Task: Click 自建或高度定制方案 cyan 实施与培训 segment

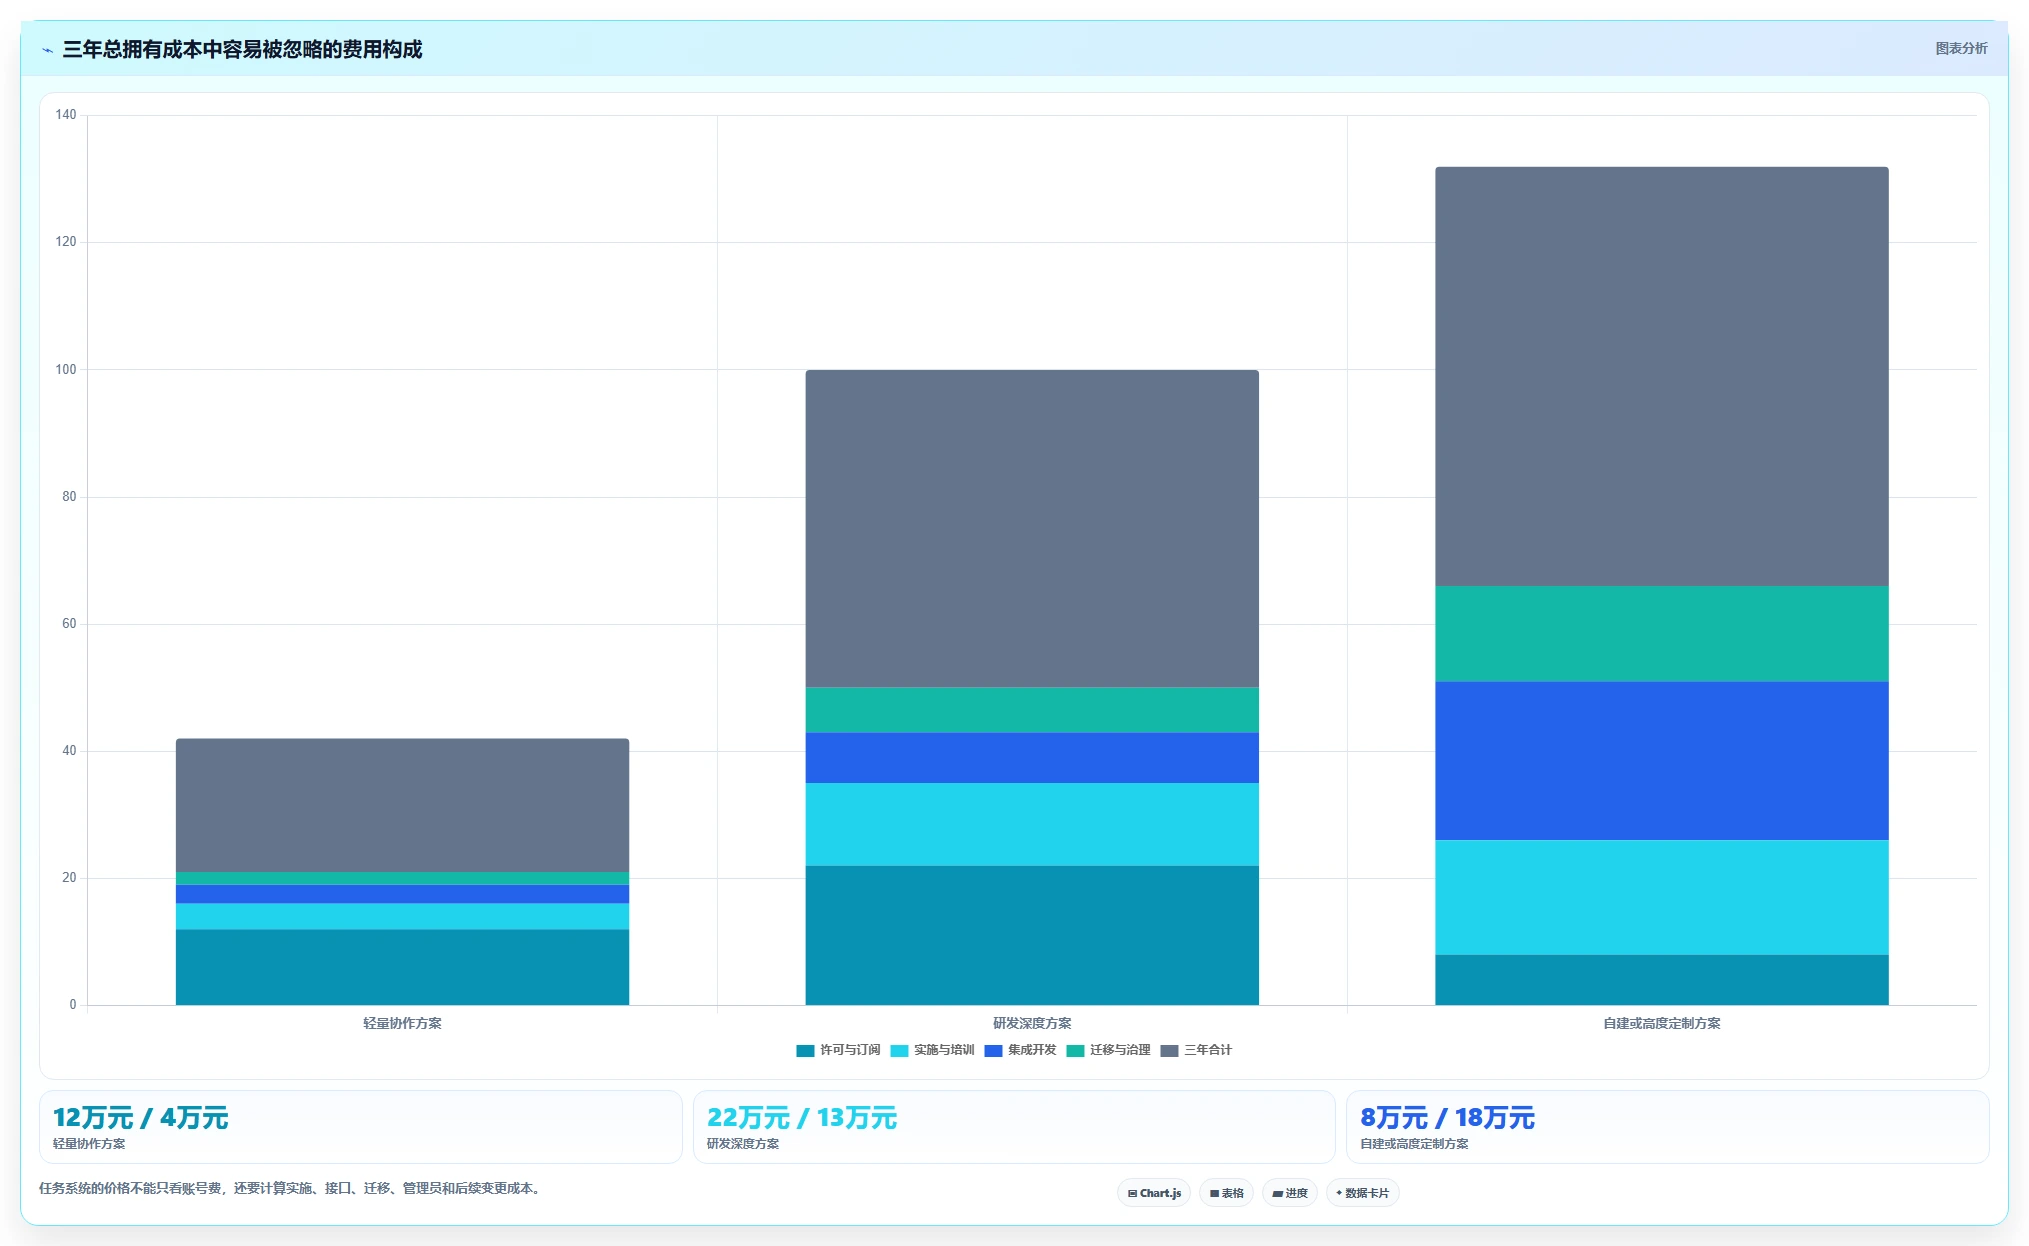Action: click(1662, 897)
